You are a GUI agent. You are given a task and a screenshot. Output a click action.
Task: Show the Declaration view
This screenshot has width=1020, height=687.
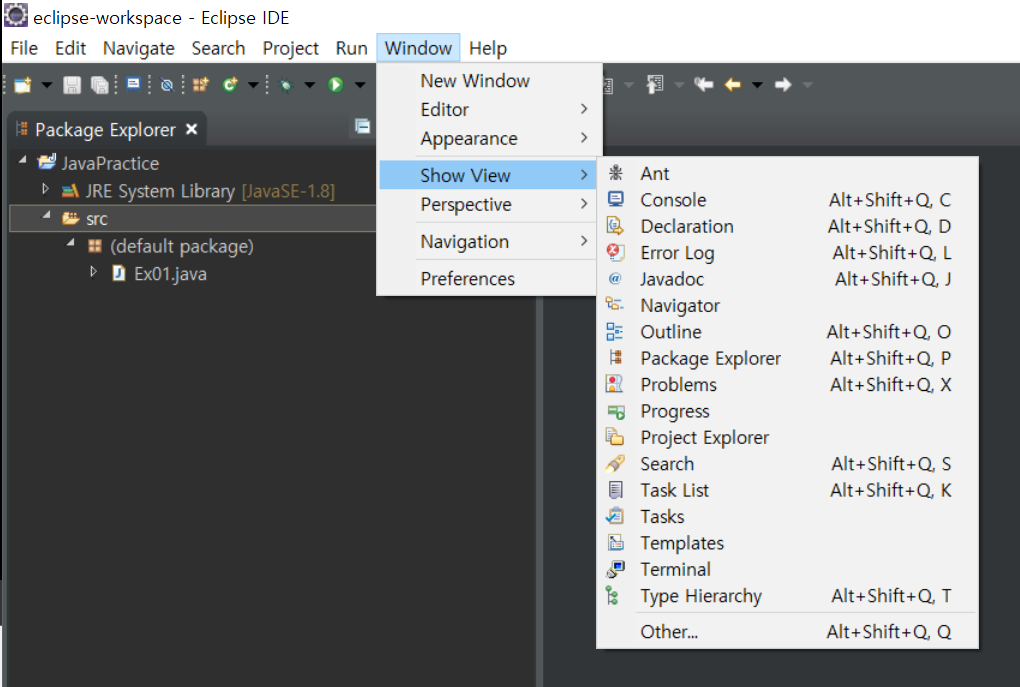point(787,226)
